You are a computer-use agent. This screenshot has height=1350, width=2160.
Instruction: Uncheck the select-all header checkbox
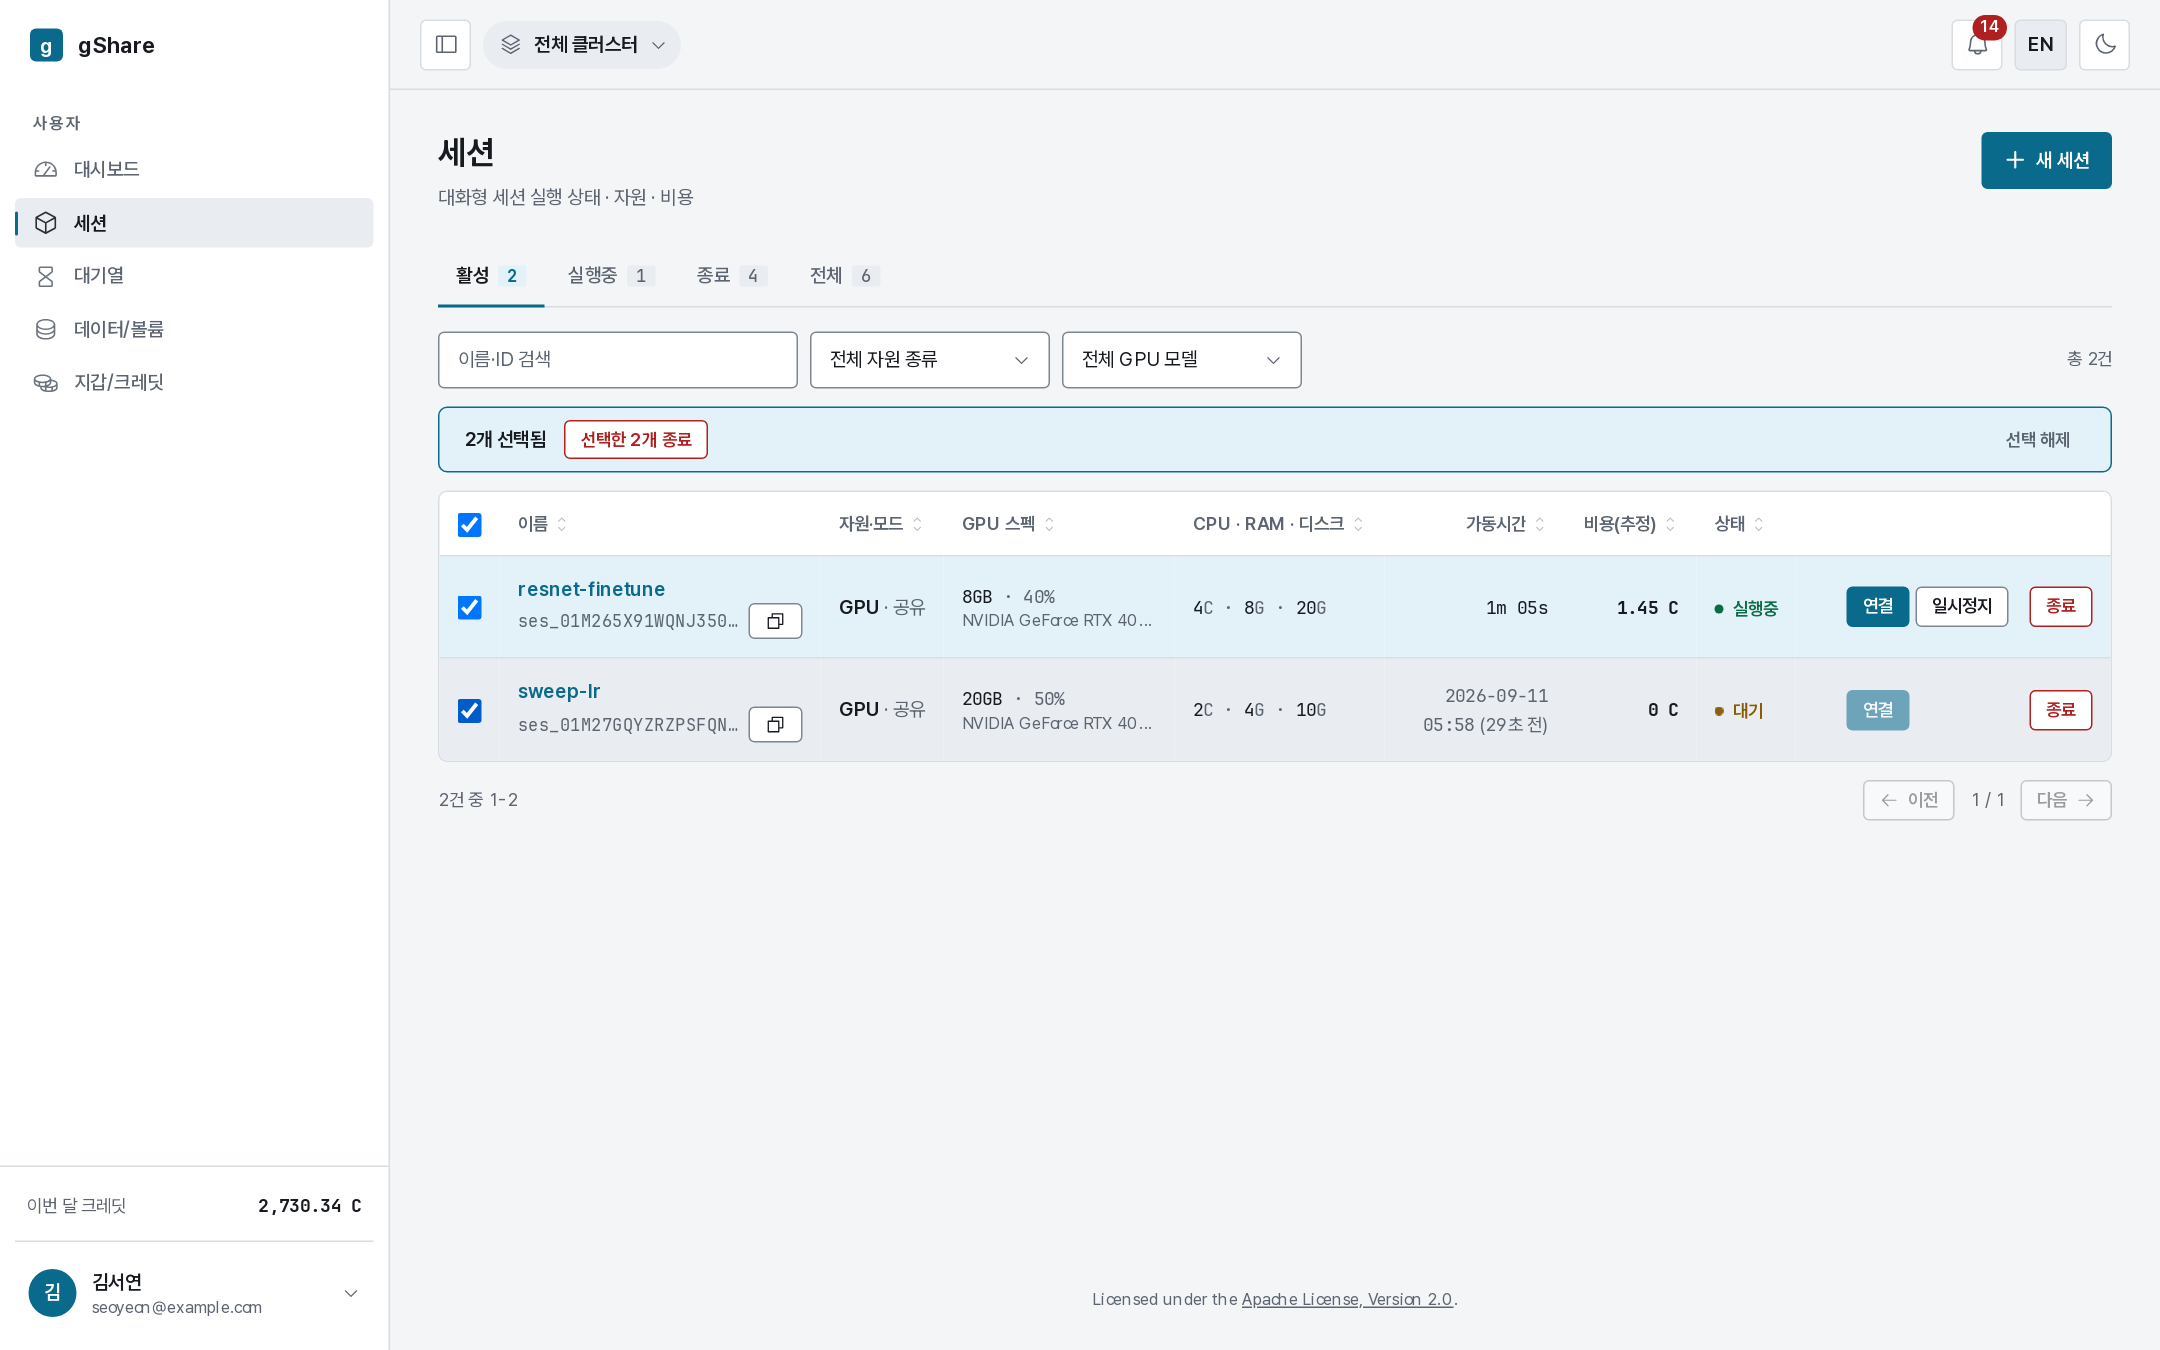[469, 524]
